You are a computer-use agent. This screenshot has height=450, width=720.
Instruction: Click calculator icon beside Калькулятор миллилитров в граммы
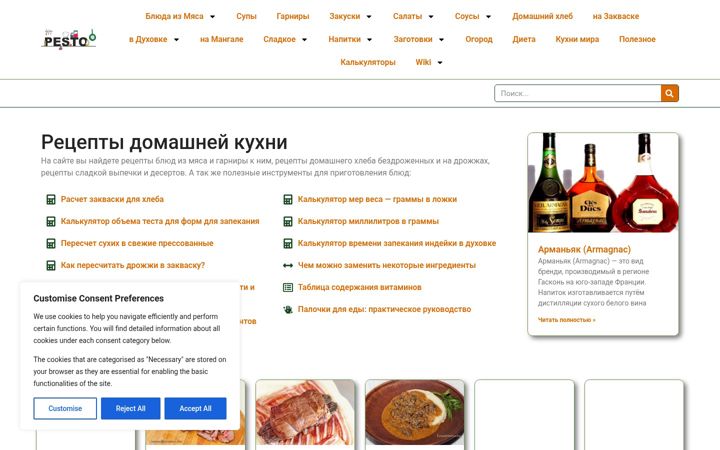click(x=288, y=221)
